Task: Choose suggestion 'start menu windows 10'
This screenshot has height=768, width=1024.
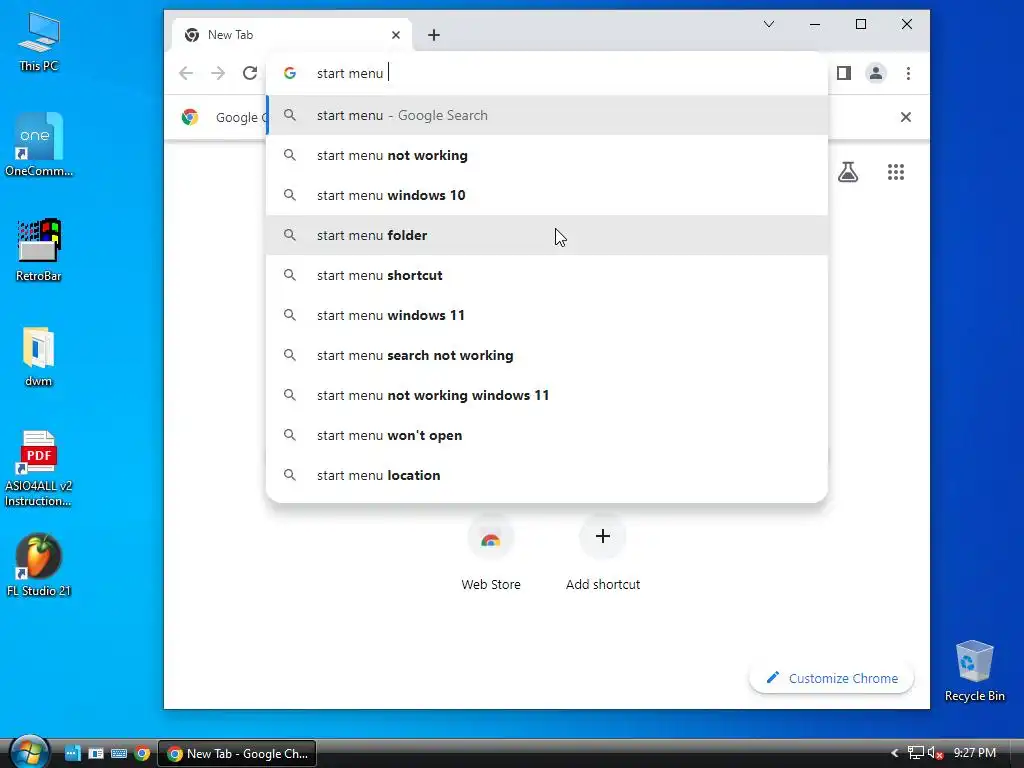Action: [547, 195]
